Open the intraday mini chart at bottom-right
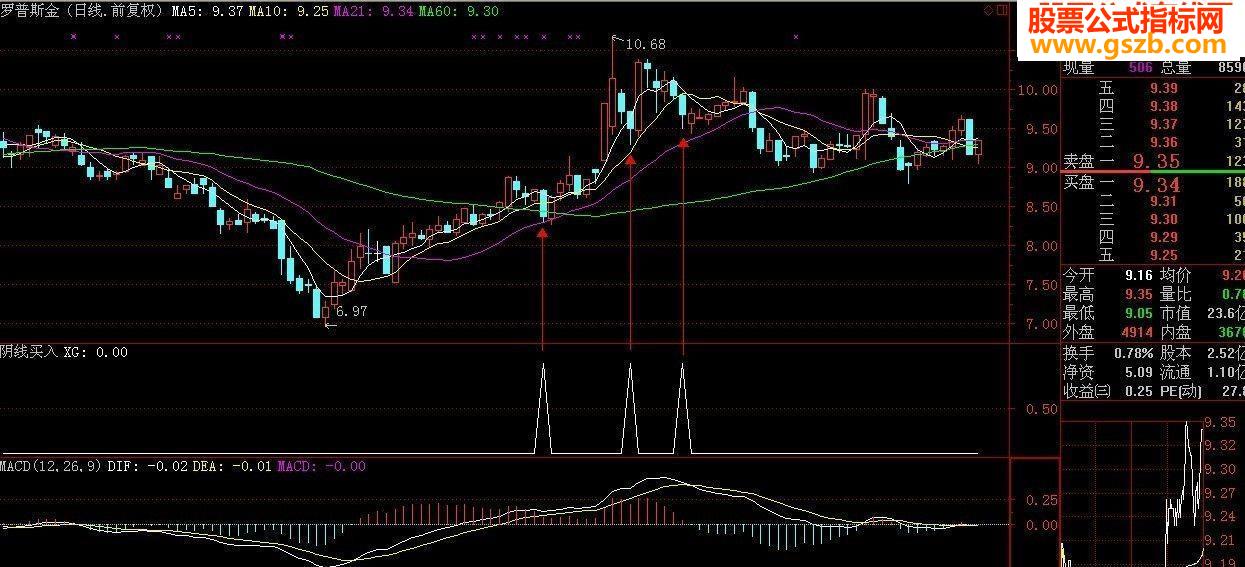1245x567 pixels. [x=1130, y=494]
